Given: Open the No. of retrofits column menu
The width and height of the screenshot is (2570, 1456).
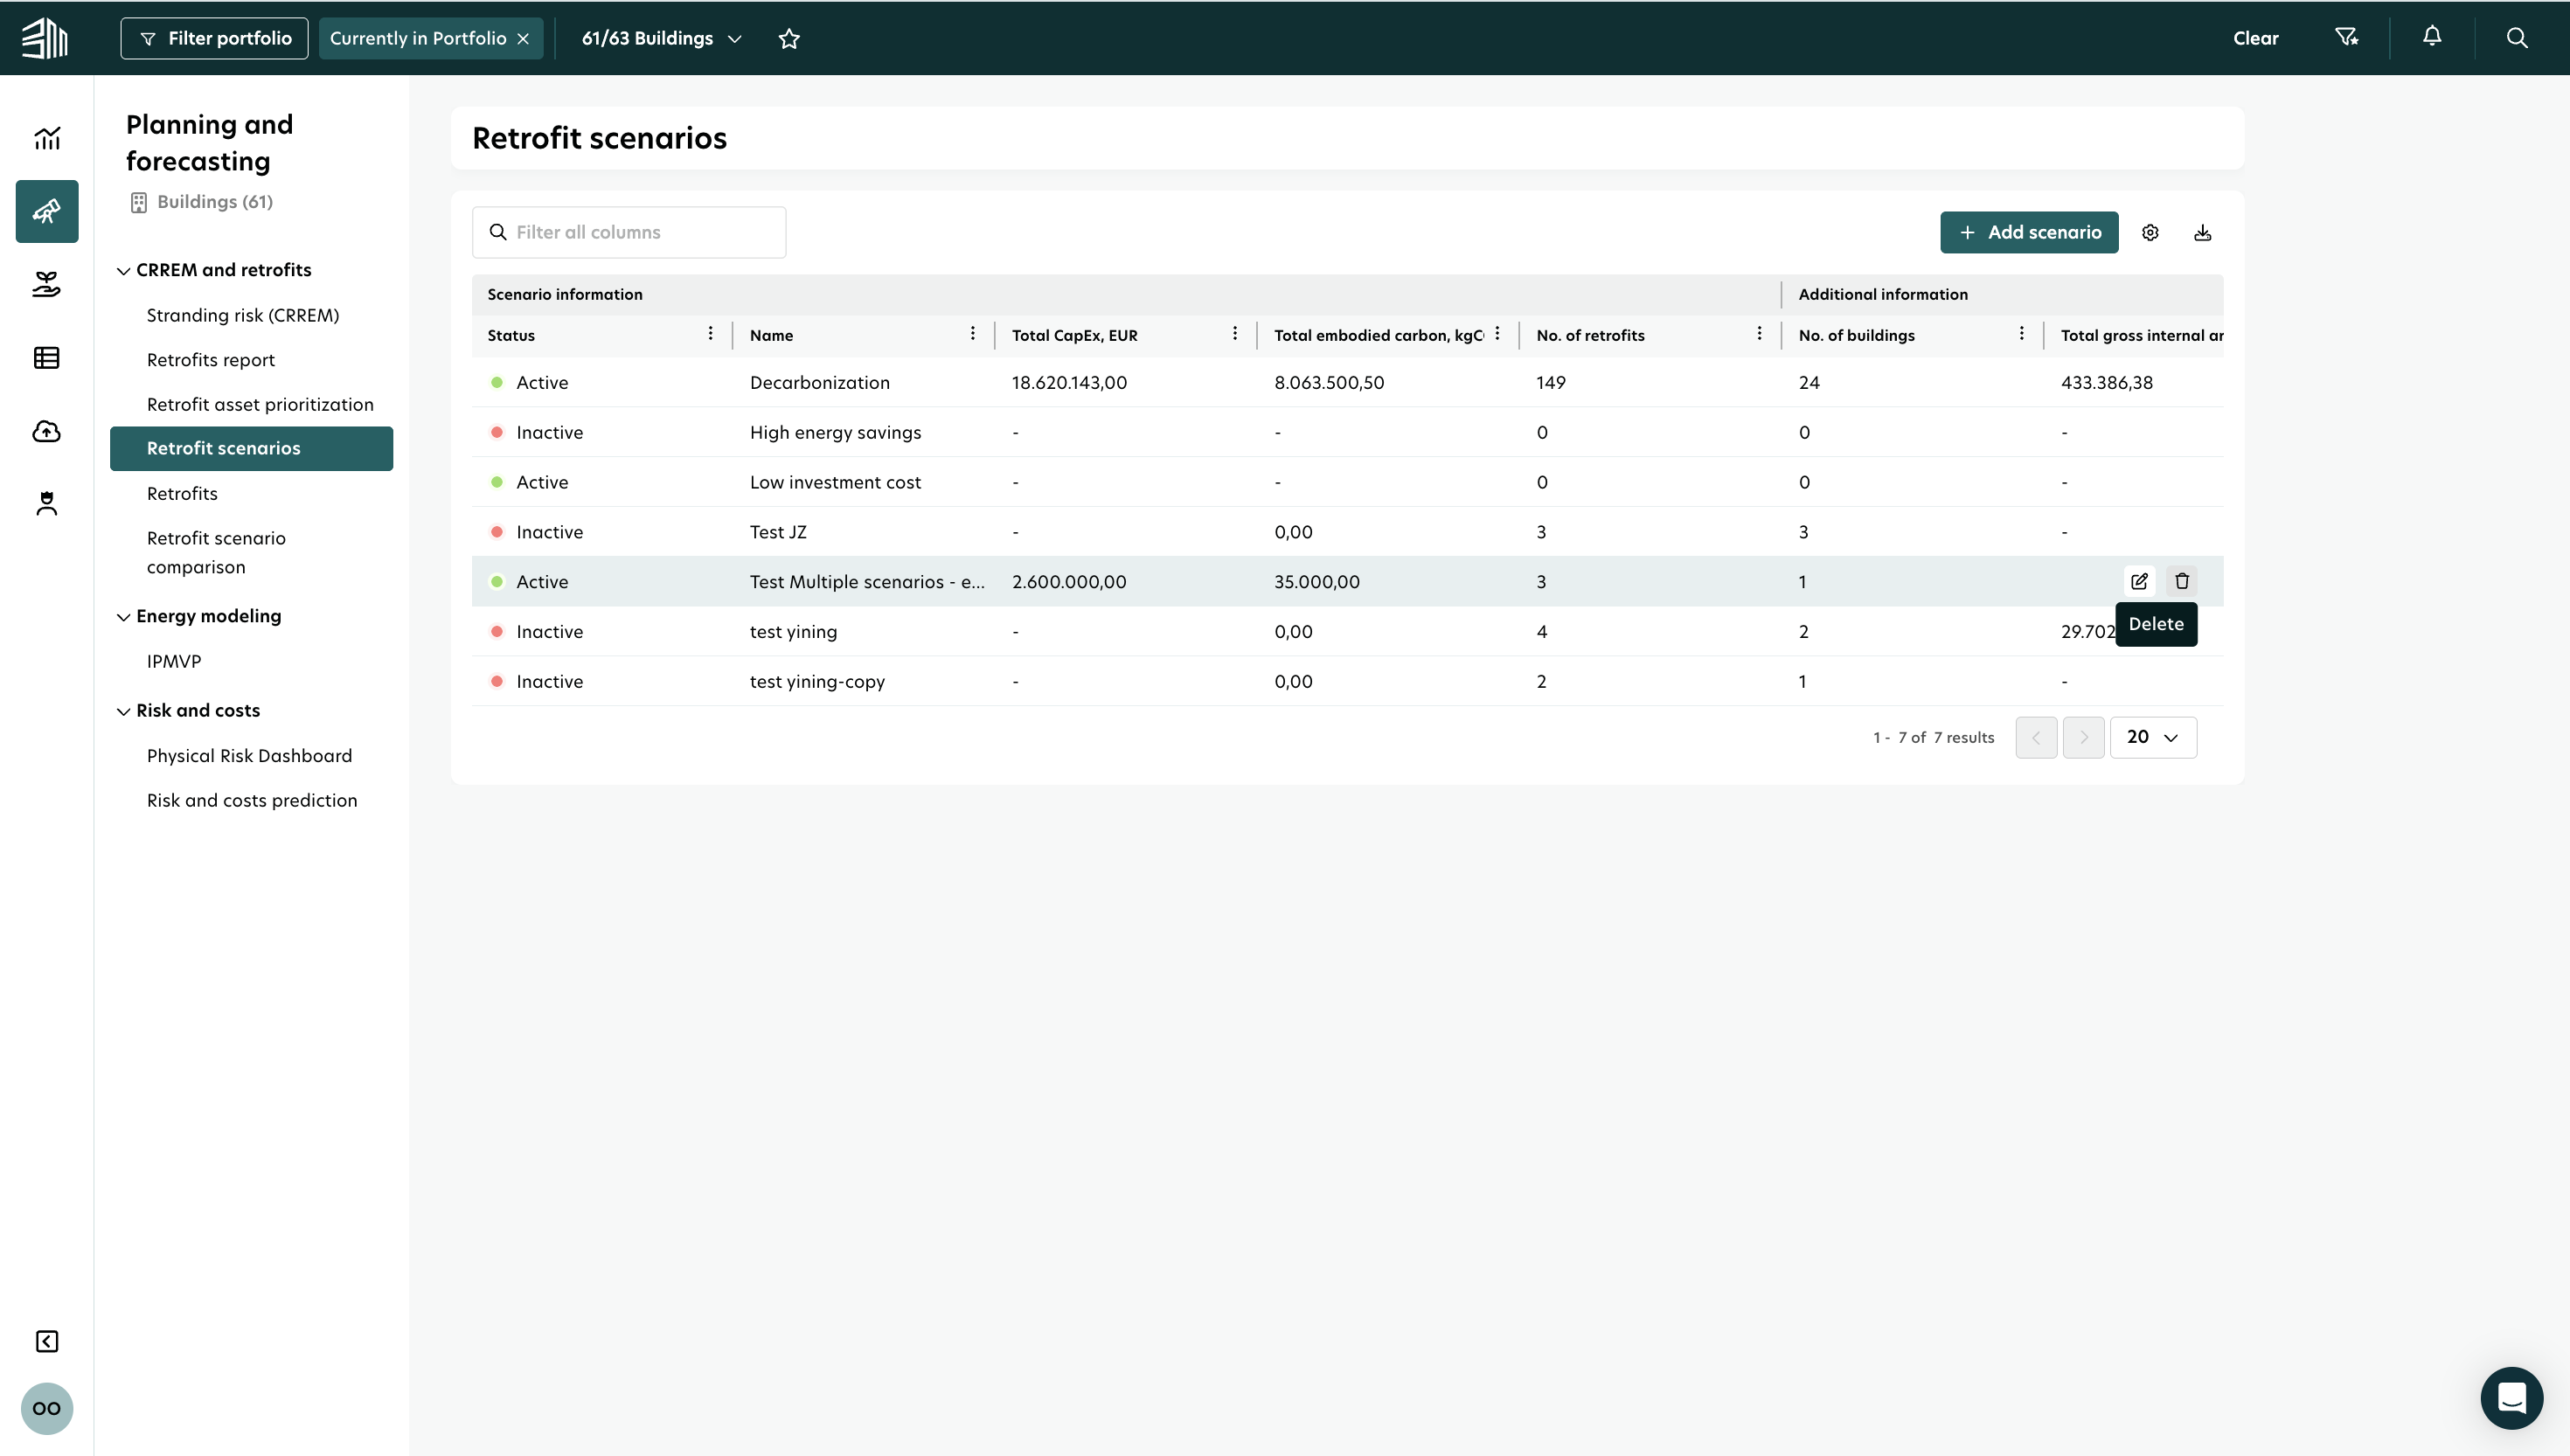Looking at the screenshot, I should pyautogui.click(x=1759, y=334).
